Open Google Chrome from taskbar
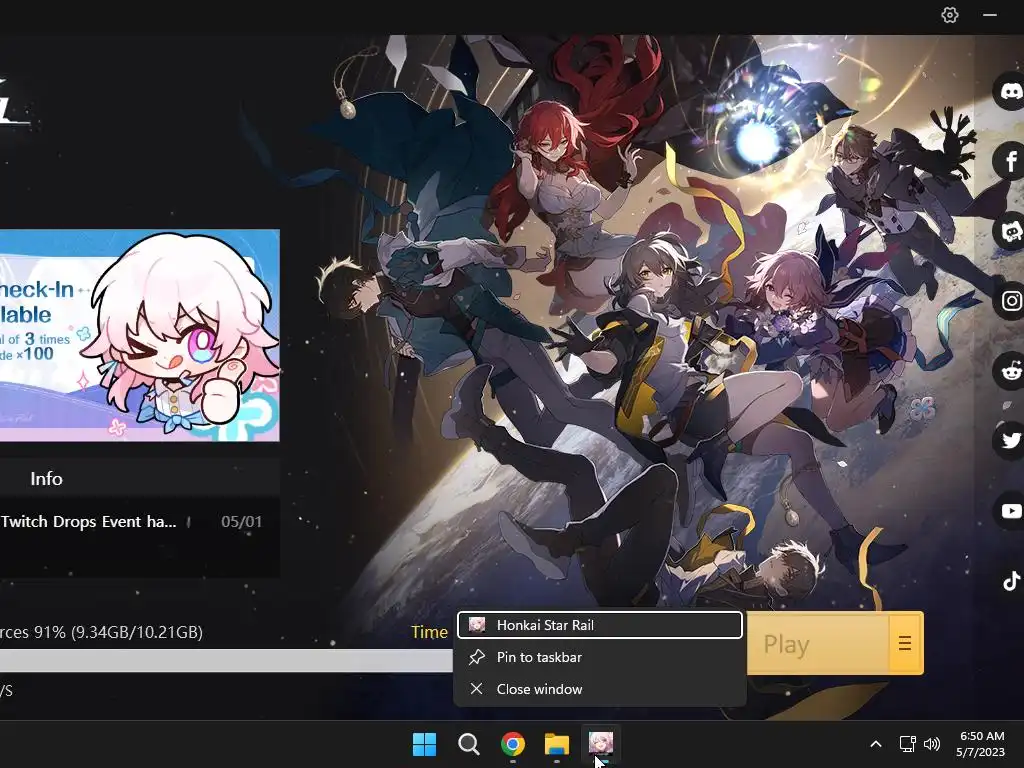The width and height of the screenshot is (1024, 768). pos(513,744)
